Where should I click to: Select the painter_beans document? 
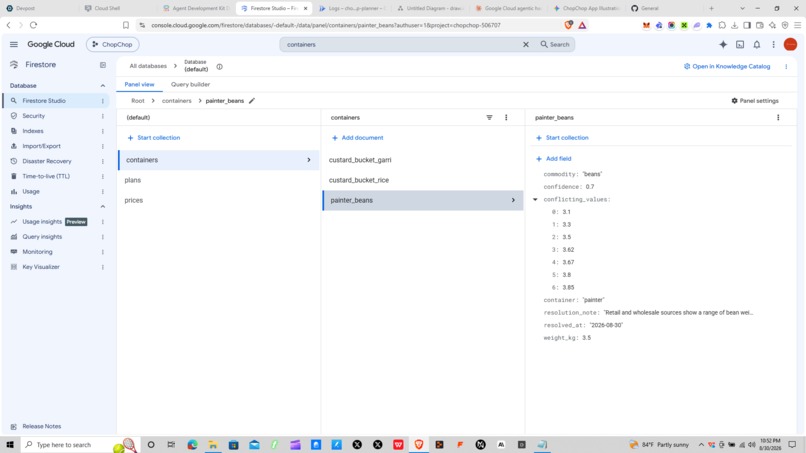[x=423, y=200]
